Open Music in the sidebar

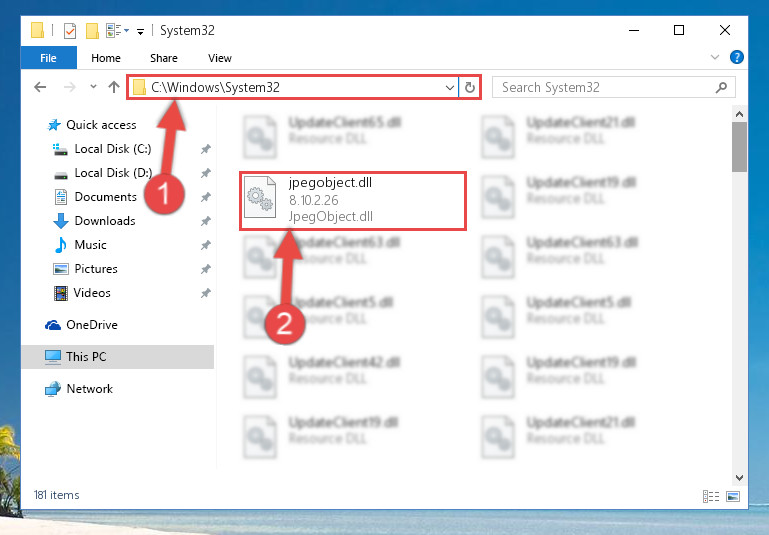pyautogui.click(x=80, y=245)
